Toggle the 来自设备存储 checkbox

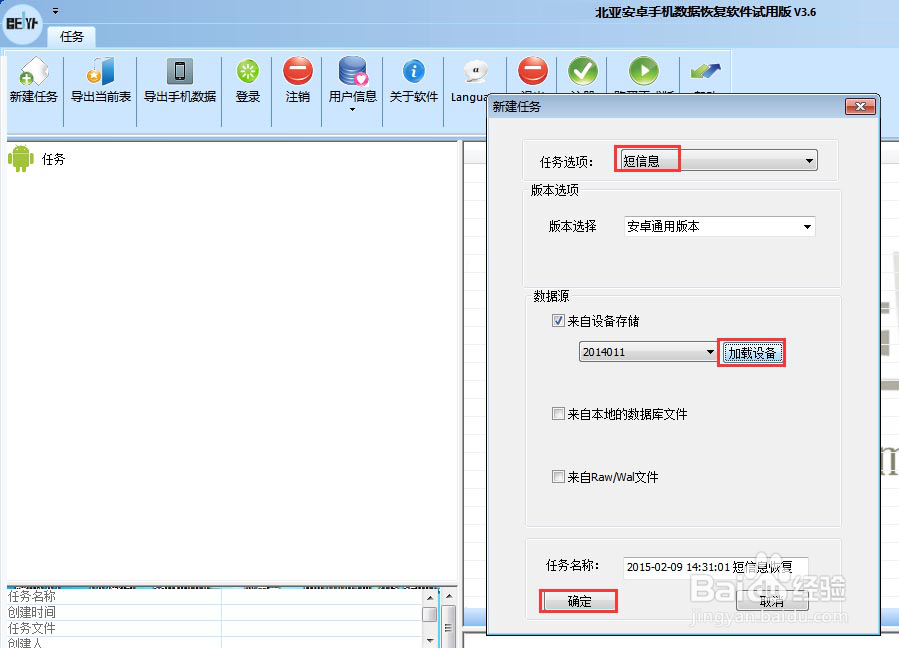[558, 321]
